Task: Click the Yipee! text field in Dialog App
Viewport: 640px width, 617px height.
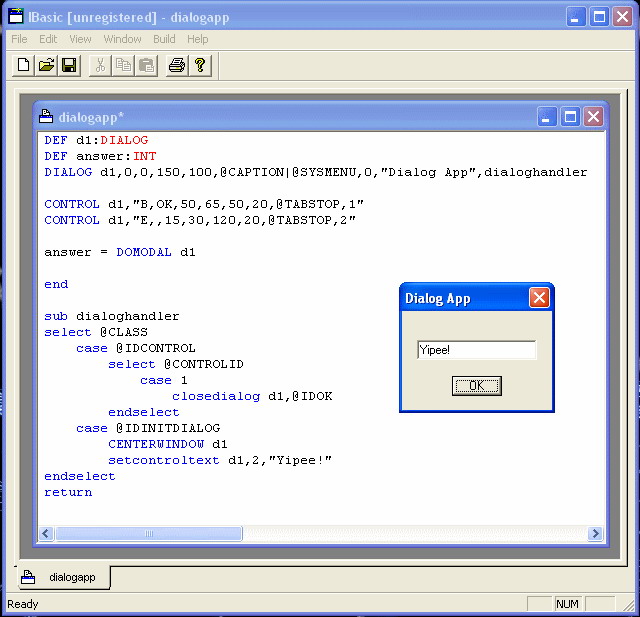Action: [x=477, y=350]
